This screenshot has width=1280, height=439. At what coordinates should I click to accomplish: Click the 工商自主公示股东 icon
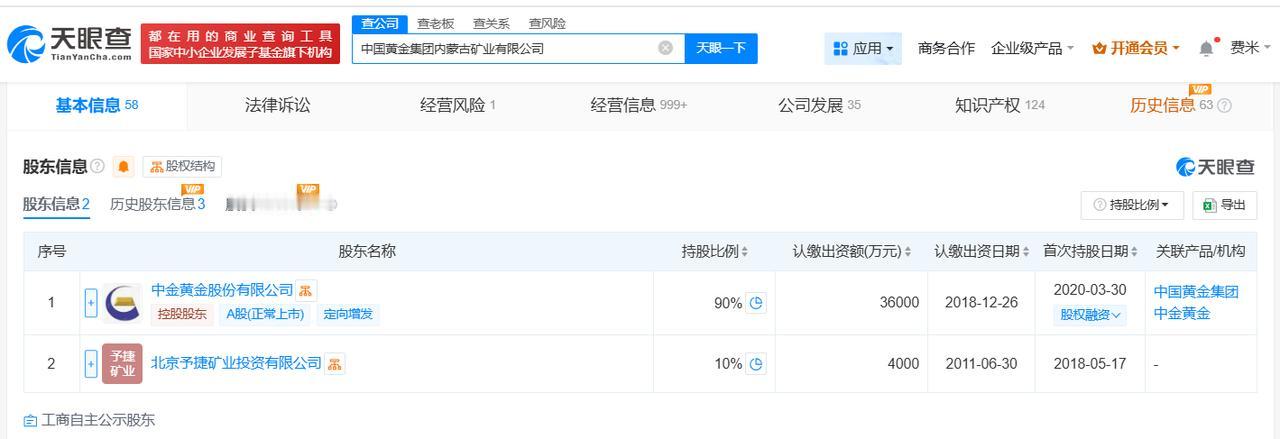coord(30,421)
